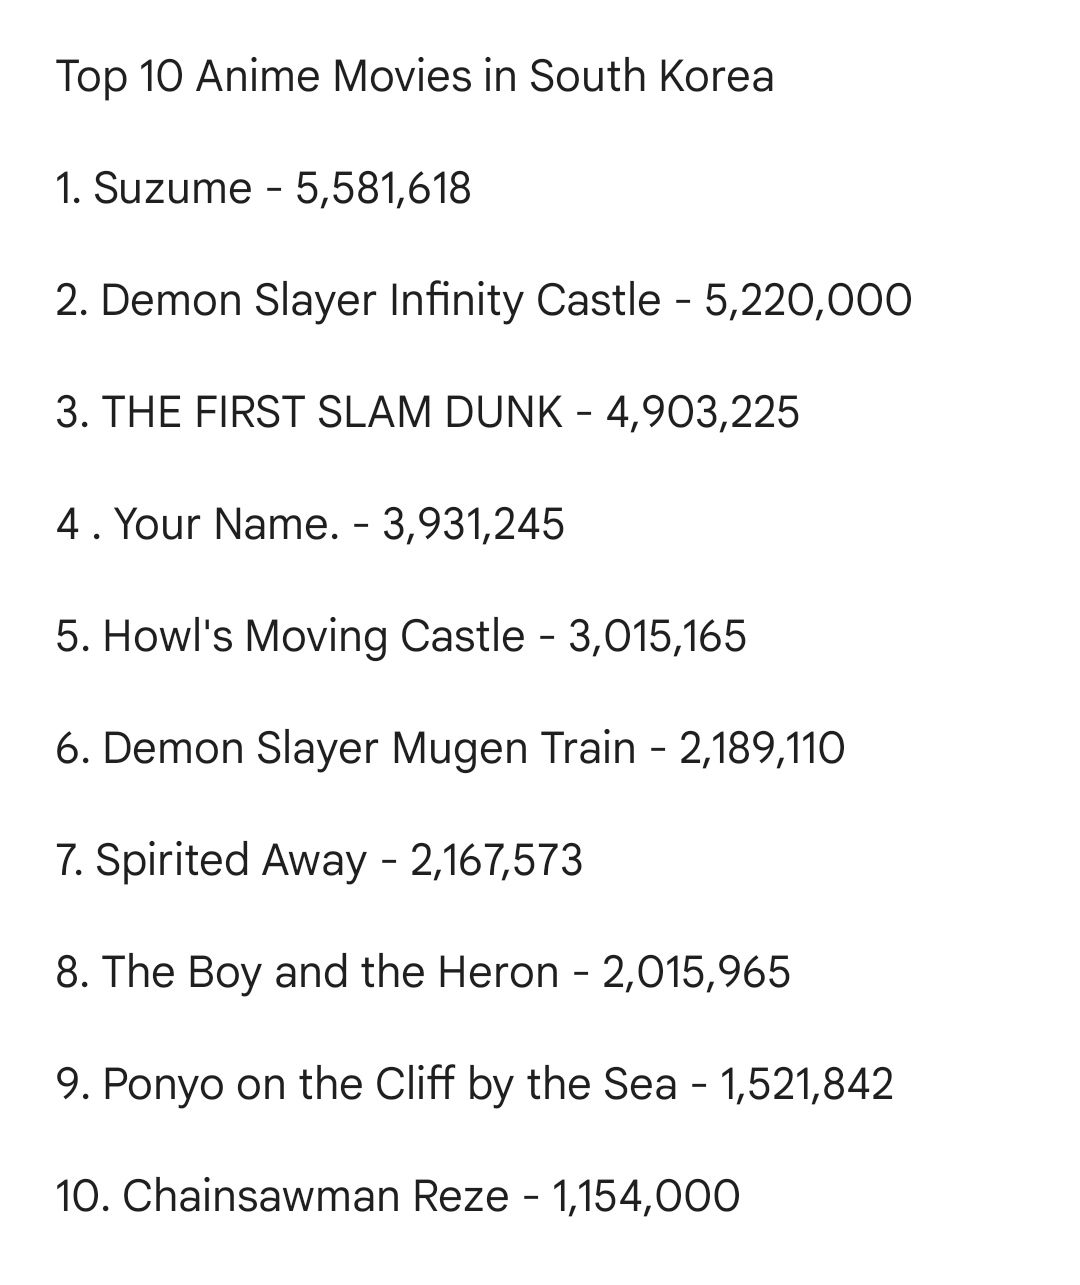Click the Your Name. entry
Image resolution: width=1080 pixels, height=1285 pixels.
pyautogui.click(x=311, y=524)
